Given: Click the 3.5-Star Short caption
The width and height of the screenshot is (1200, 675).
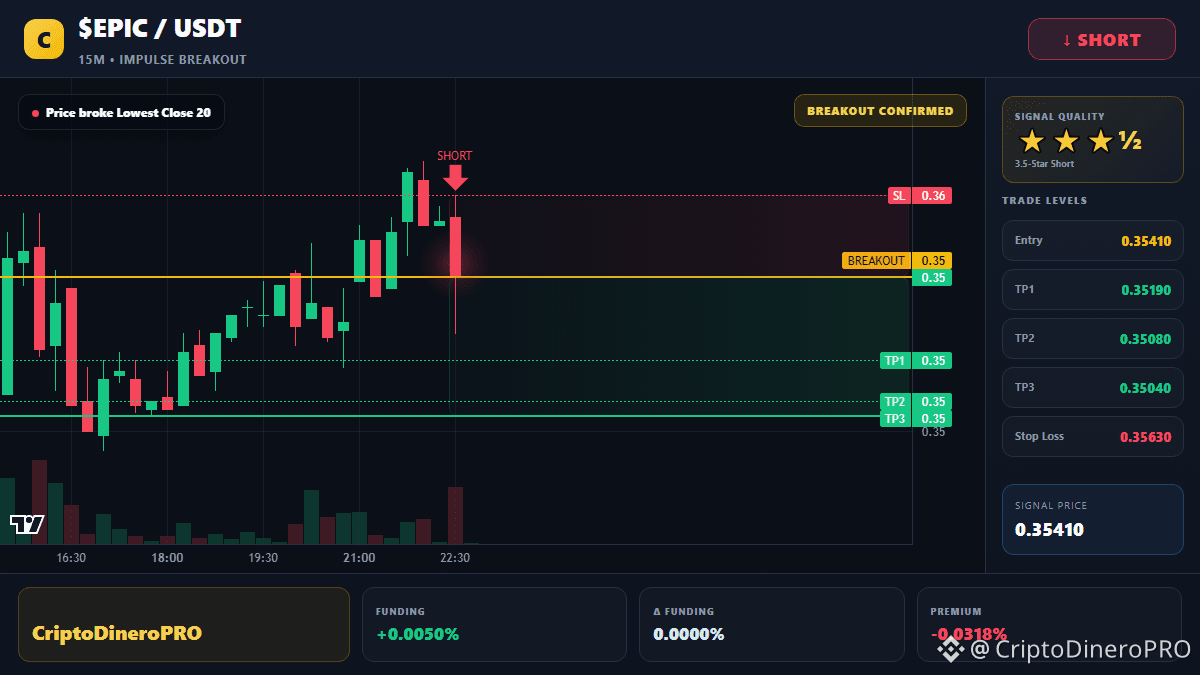Looking at the screenshot, I should tap(1044, 164).
